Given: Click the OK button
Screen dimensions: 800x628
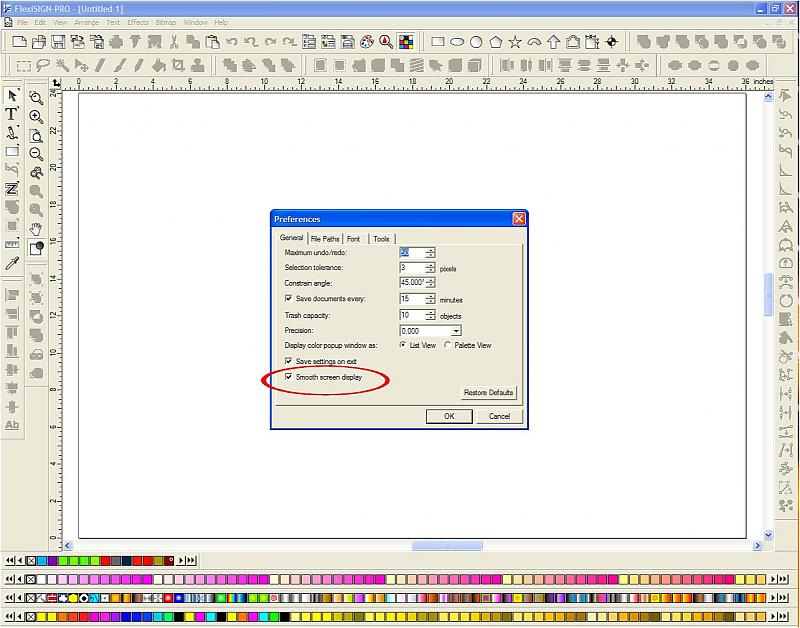Looking at the screenshot, I should pos(449,416).
